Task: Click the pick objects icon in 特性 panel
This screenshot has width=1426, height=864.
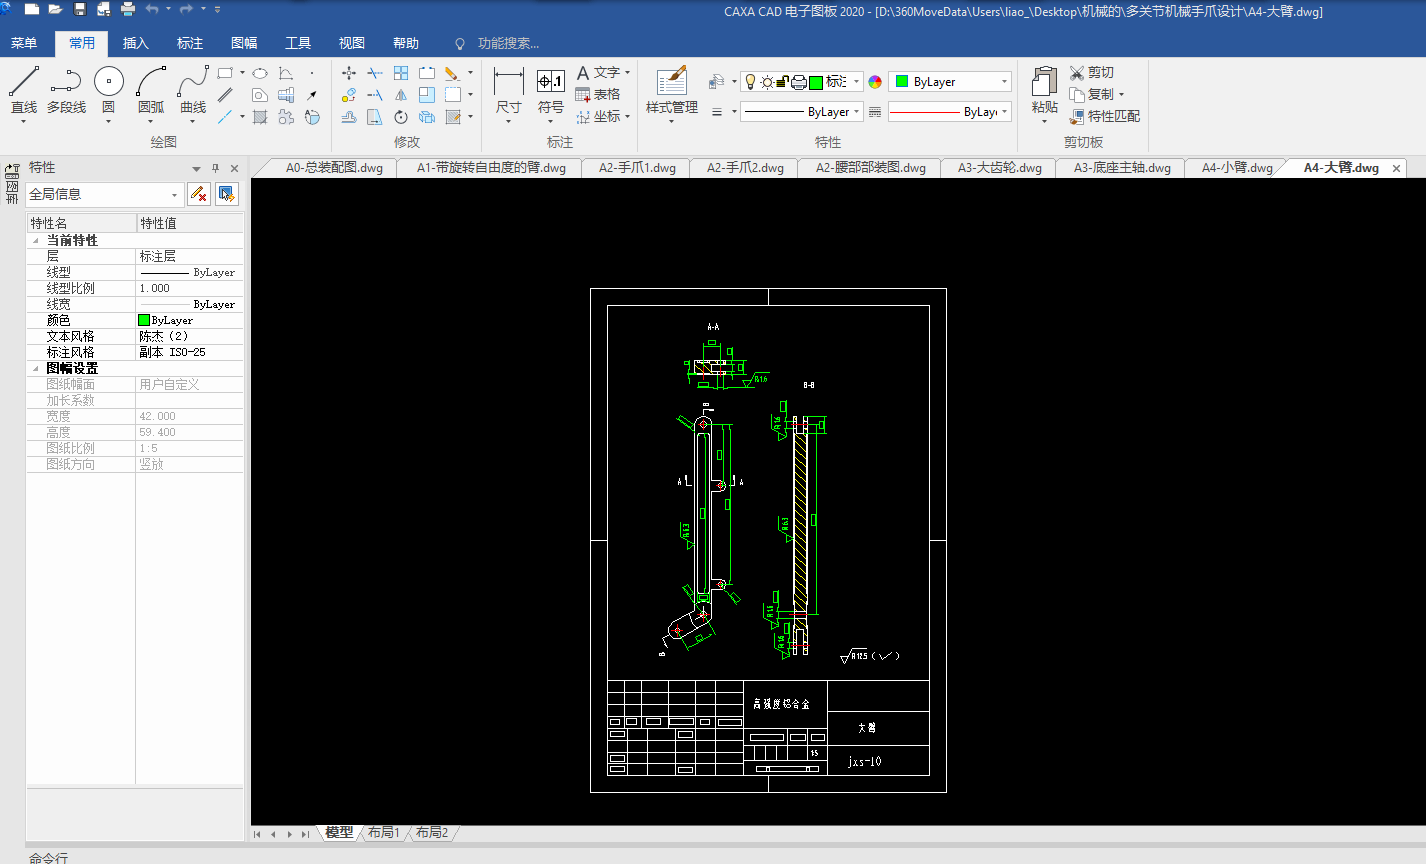Action: (227, 194)
